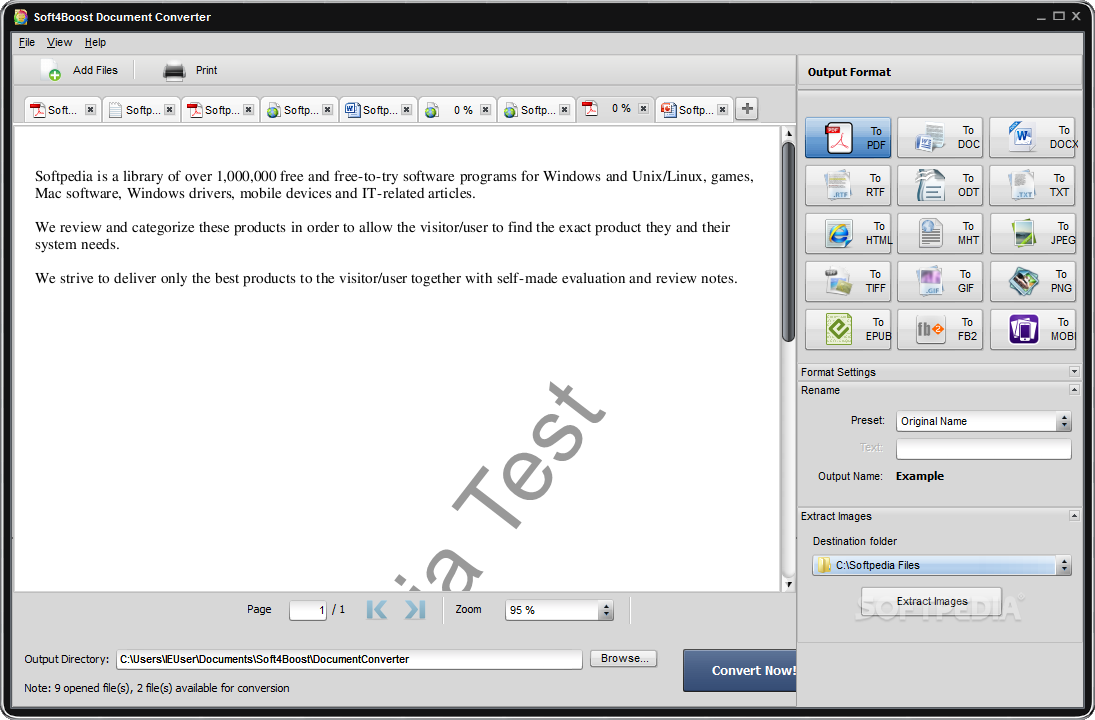Go to the last page arrow

pyautogui.click(x=415, y=610)
